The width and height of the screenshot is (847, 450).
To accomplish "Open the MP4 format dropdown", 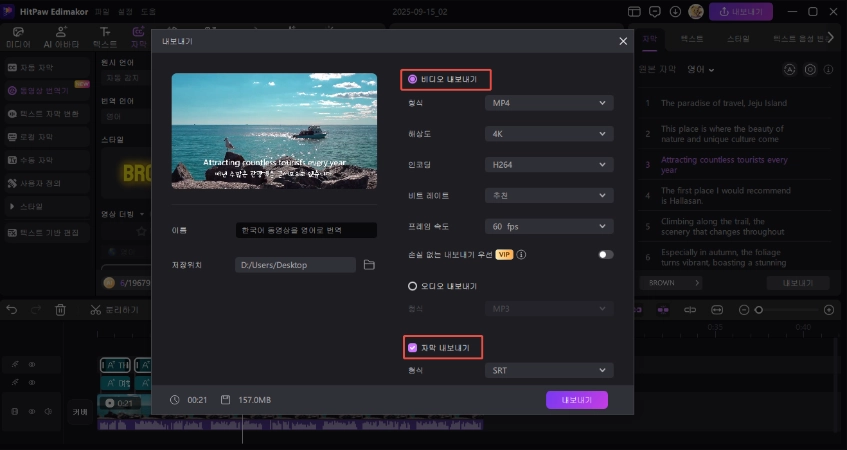I will pos(548,103).
